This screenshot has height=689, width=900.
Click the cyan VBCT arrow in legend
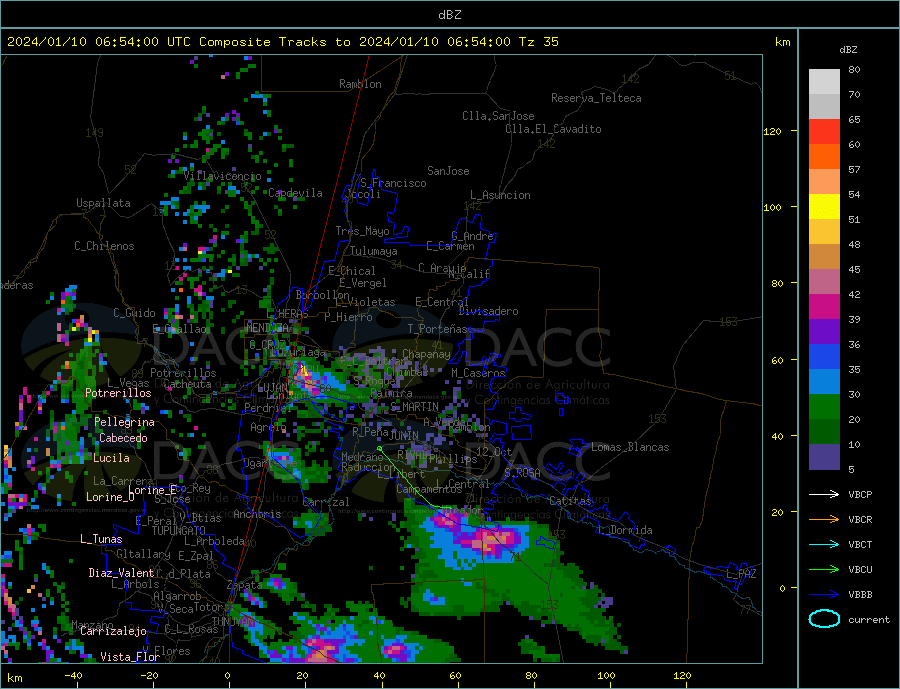point(824,544)
